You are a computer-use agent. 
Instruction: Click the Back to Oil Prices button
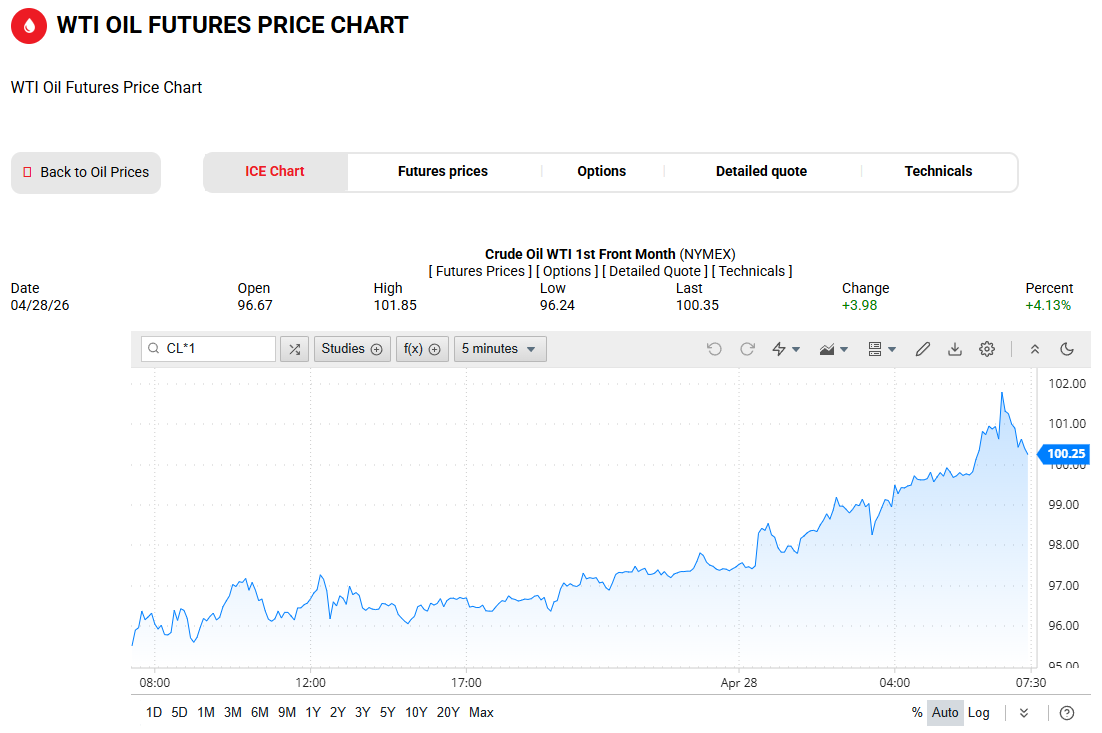tap(86, 172)
